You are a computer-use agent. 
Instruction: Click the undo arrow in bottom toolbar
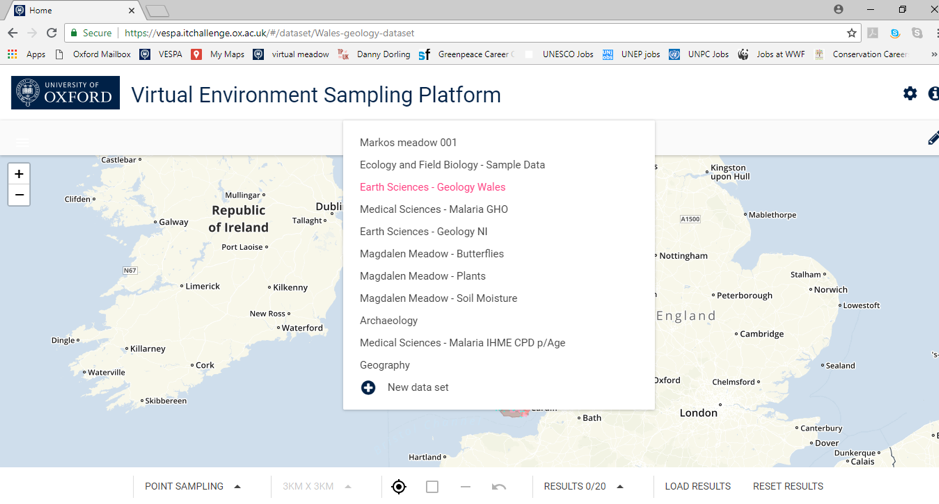pyautogui.click(x=499, y=487)
